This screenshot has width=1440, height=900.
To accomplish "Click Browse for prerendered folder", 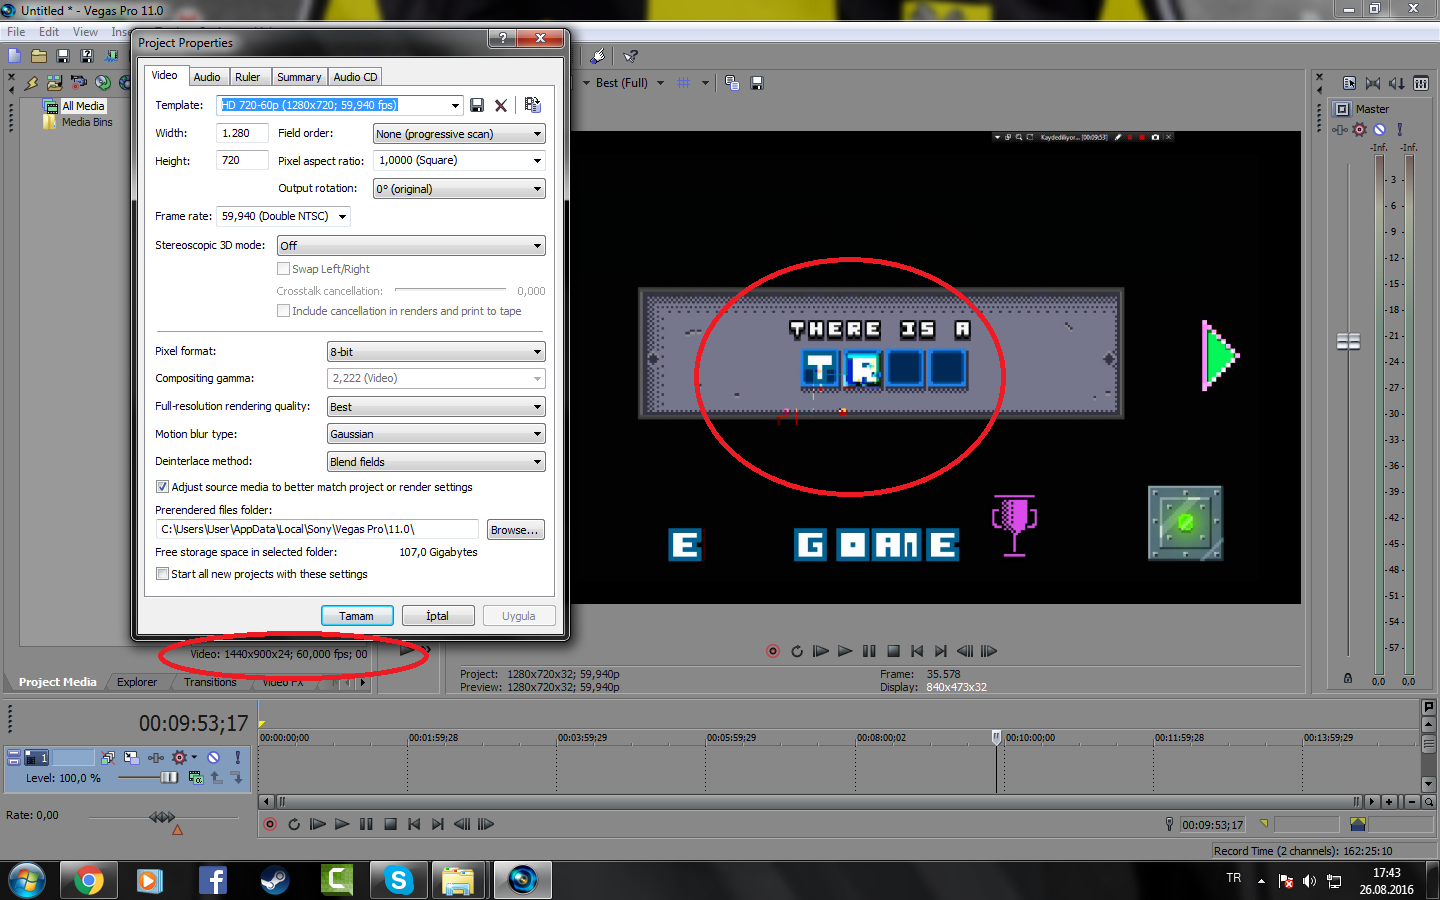I will click(x=515, y=530).
